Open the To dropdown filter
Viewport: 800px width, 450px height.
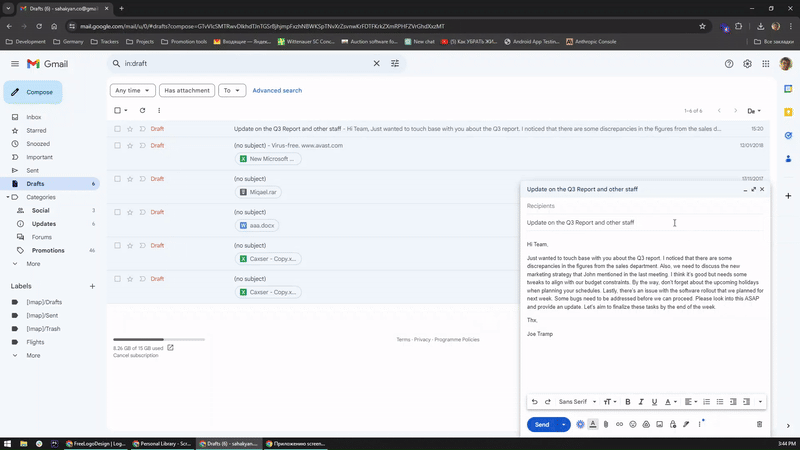pos(232,90)
